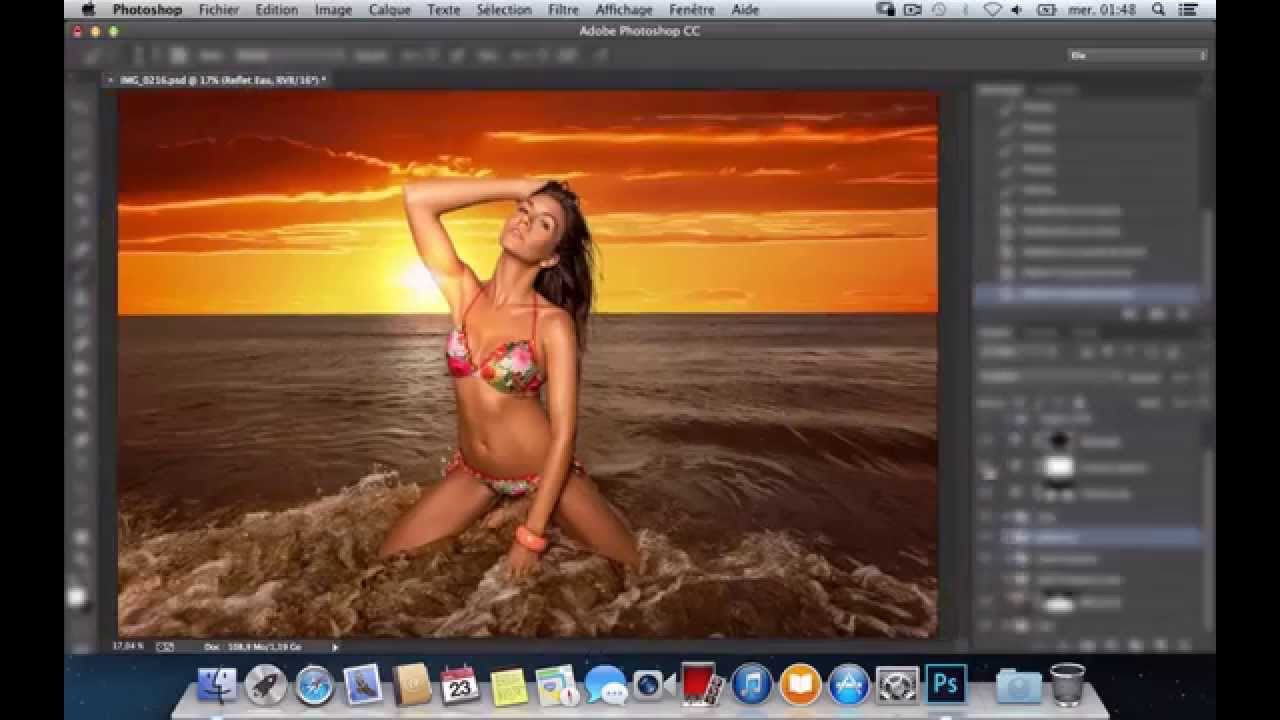Open the Texte menu

click(444, 10)
